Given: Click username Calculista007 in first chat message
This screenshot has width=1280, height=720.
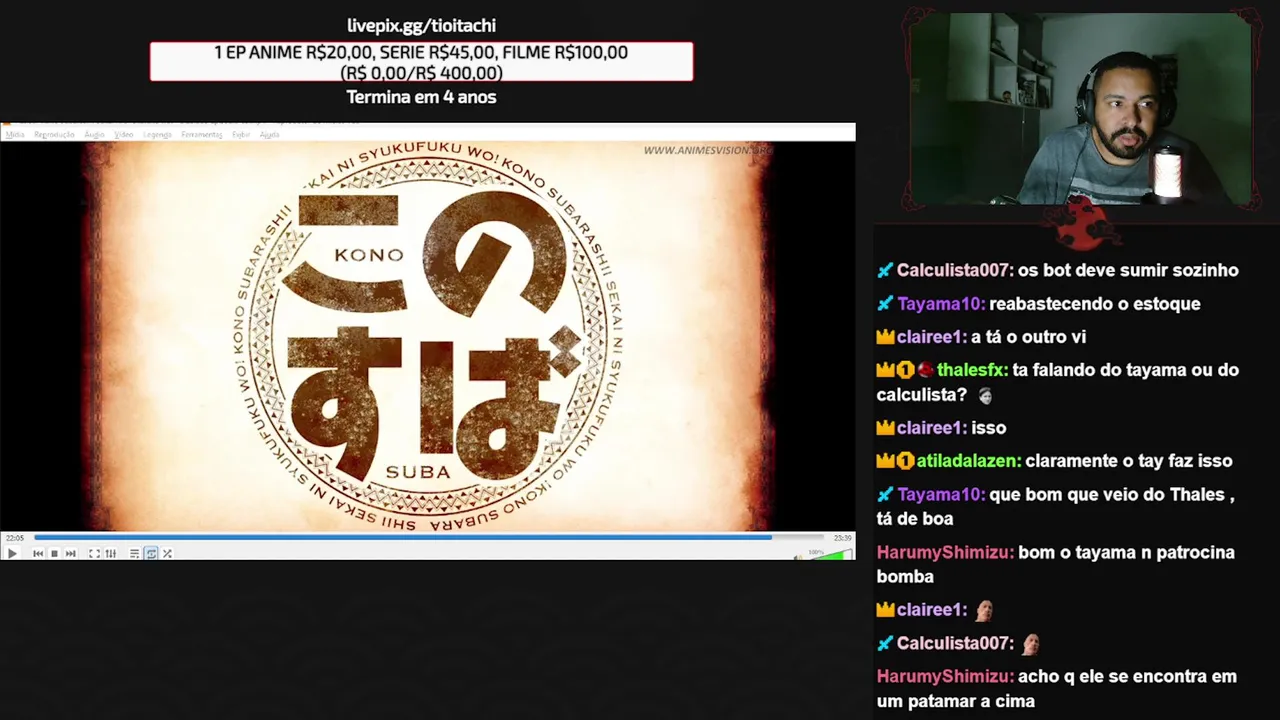Looking at the screenshot, I should click(954, 271).
